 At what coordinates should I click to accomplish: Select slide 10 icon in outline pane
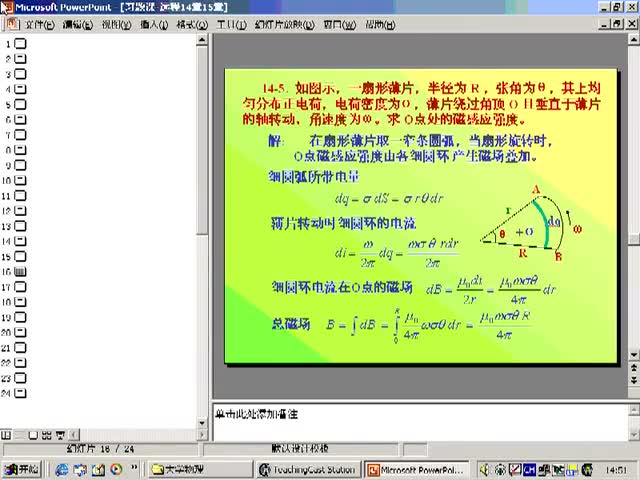tap(20, 180)
